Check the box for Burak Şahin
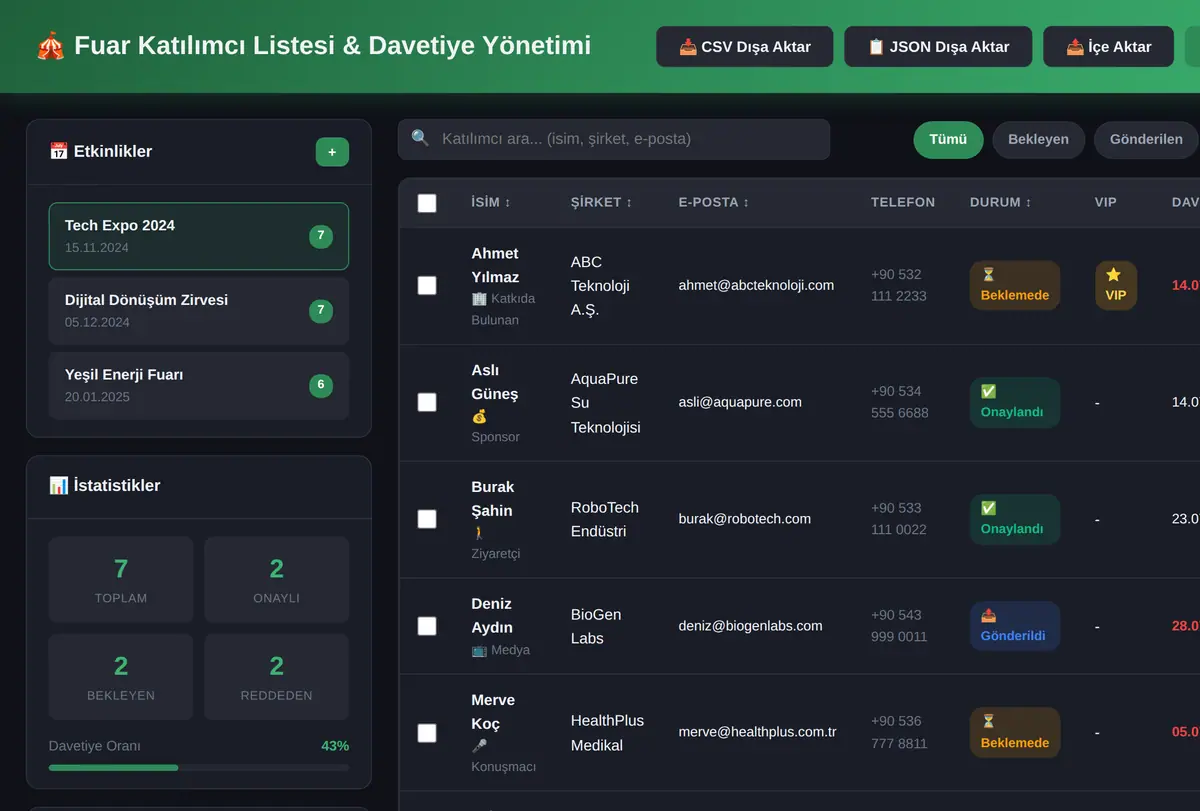The width and height of the screenshot is (1200, 811). pos(427,519)
